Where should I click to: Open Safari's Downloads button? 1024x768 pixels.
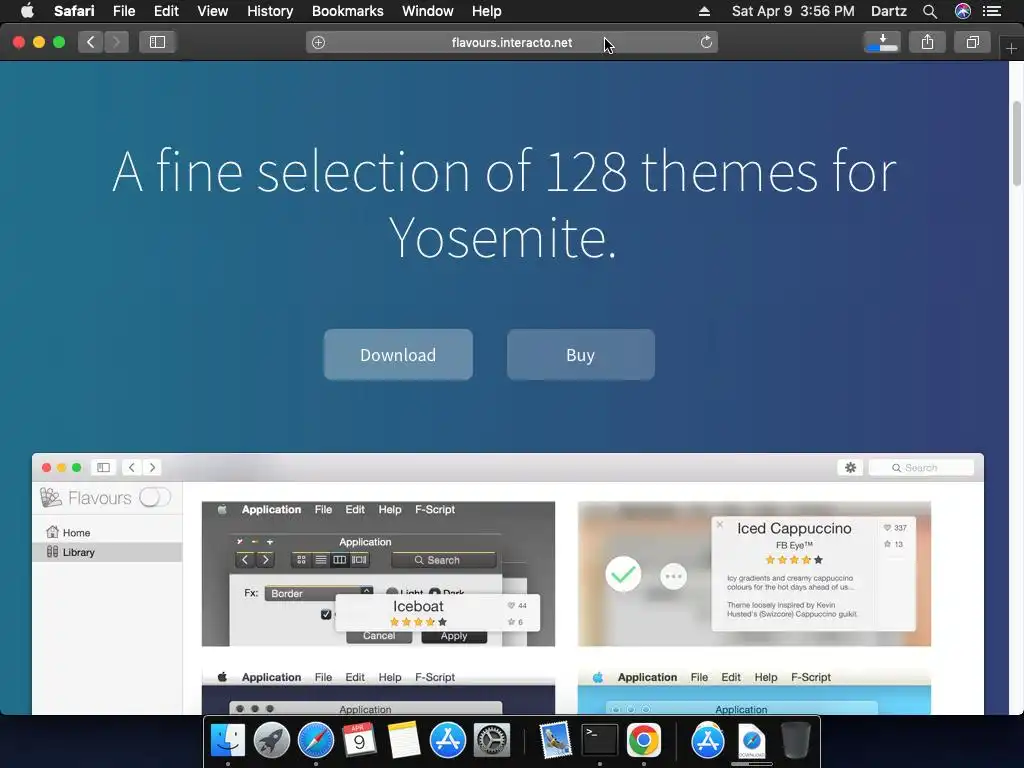882,42
